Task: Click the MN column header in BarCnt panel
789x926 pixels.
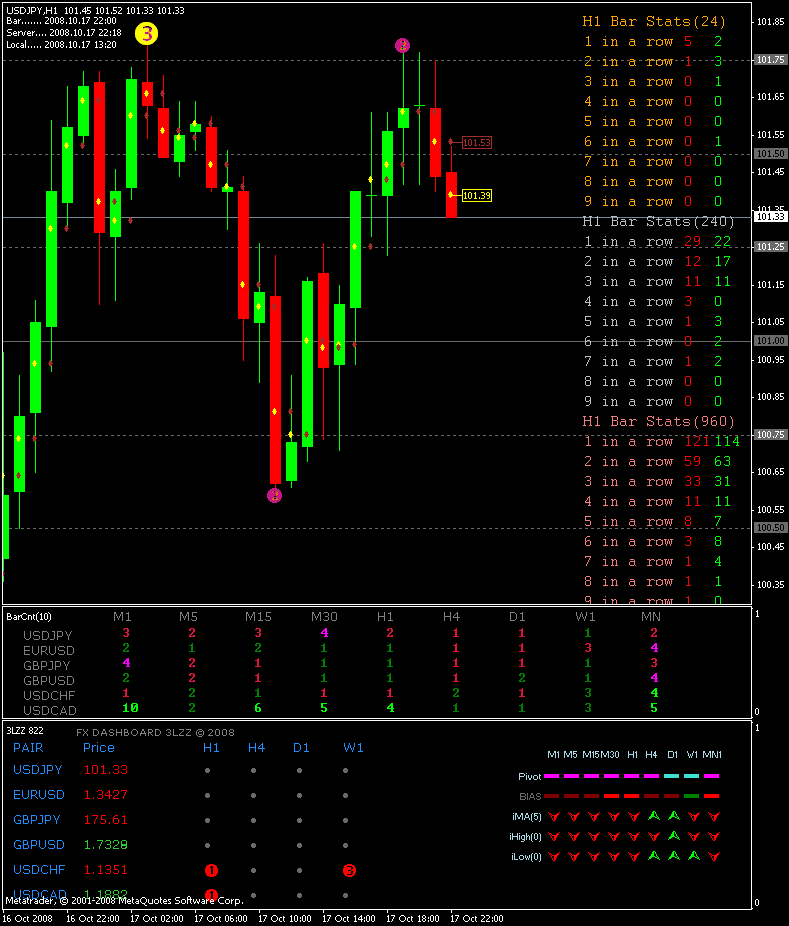Action: [651, 617]
